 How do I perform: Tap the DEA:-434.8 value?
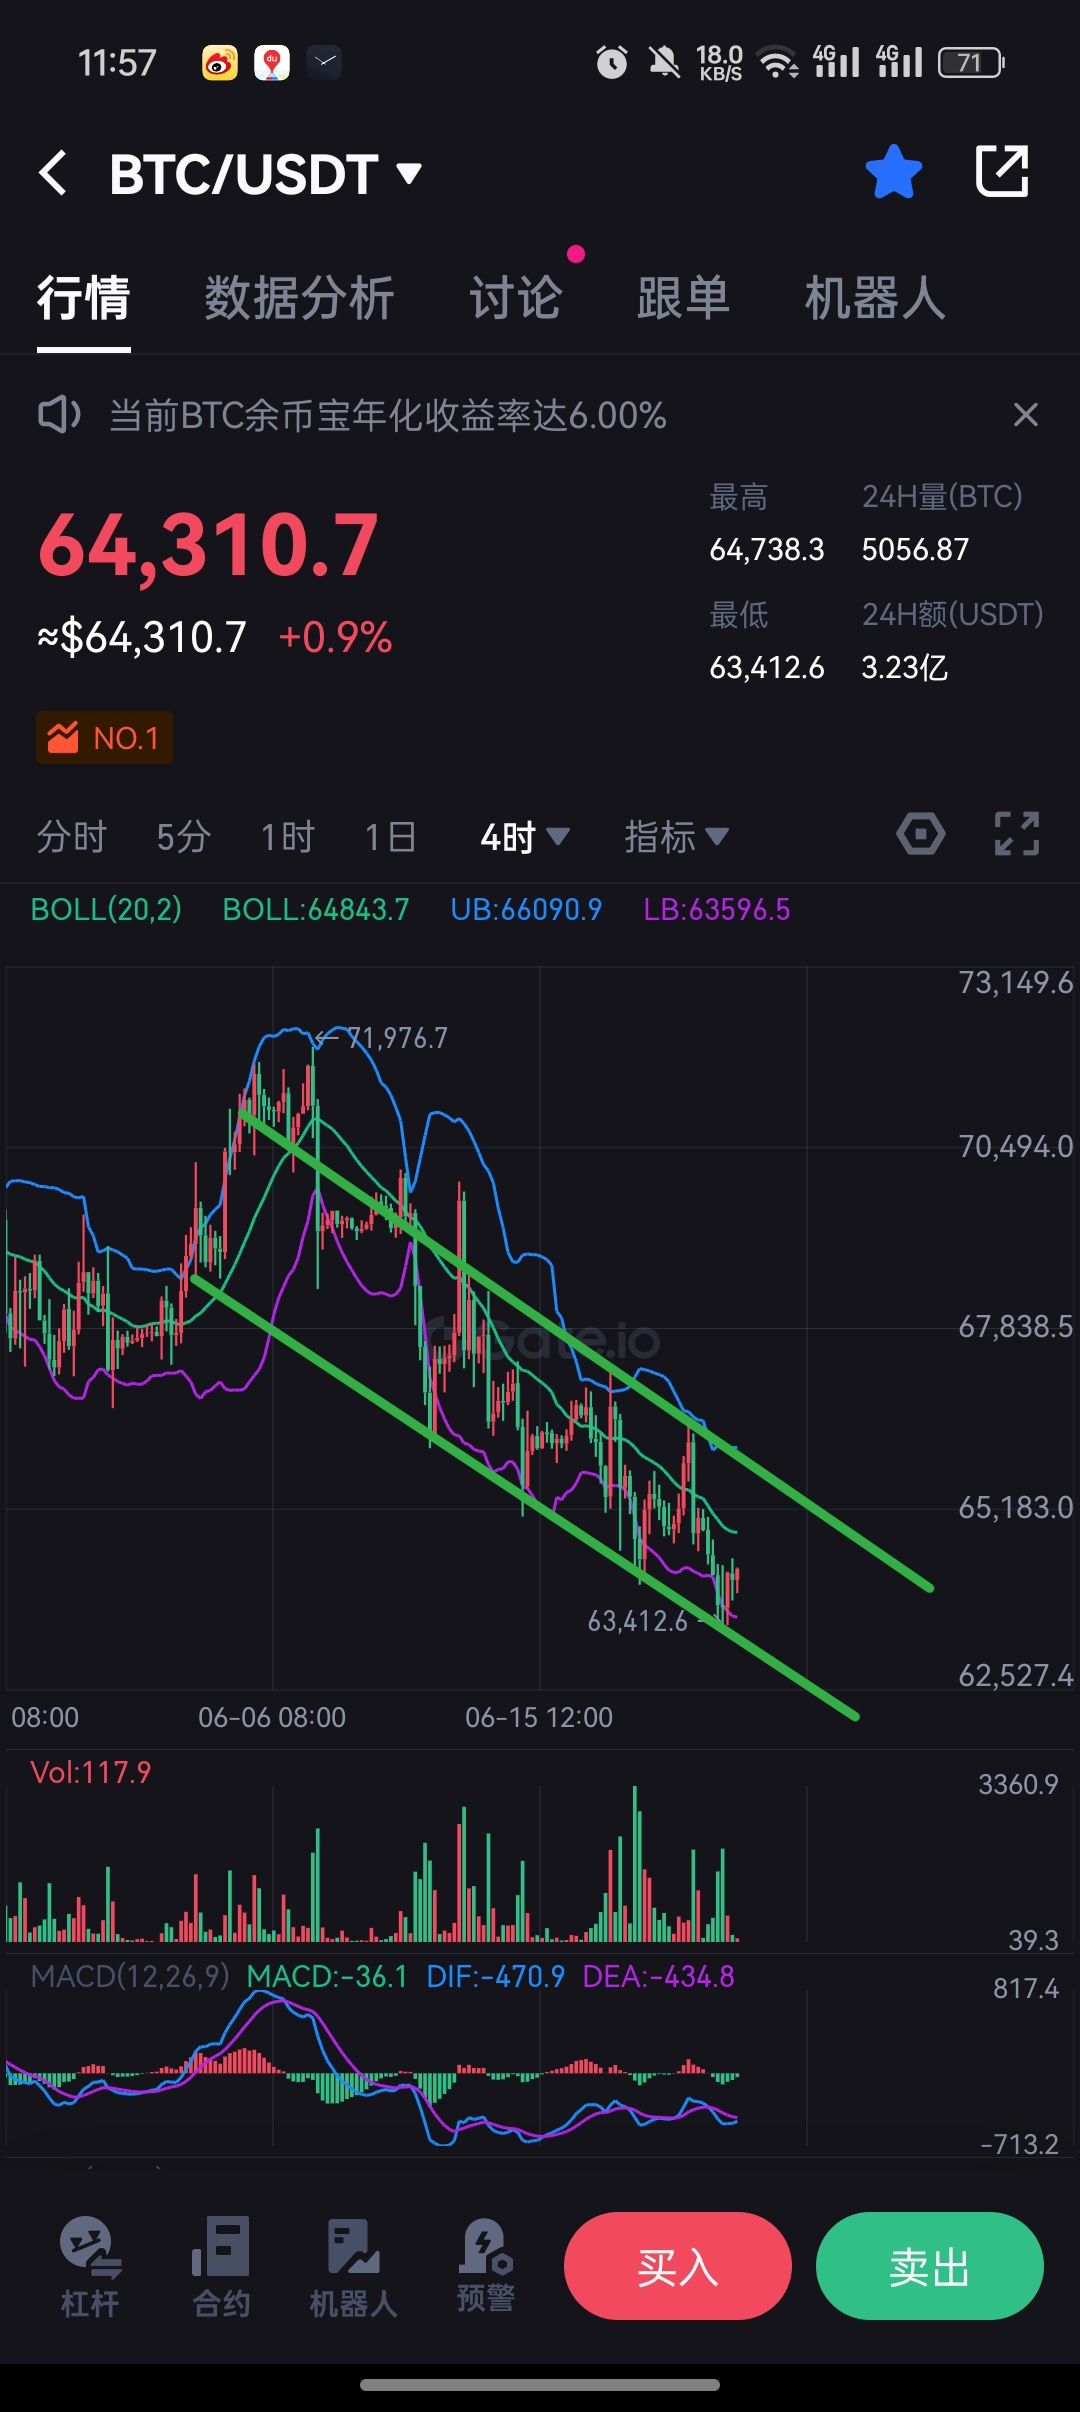click(658, 1976)
